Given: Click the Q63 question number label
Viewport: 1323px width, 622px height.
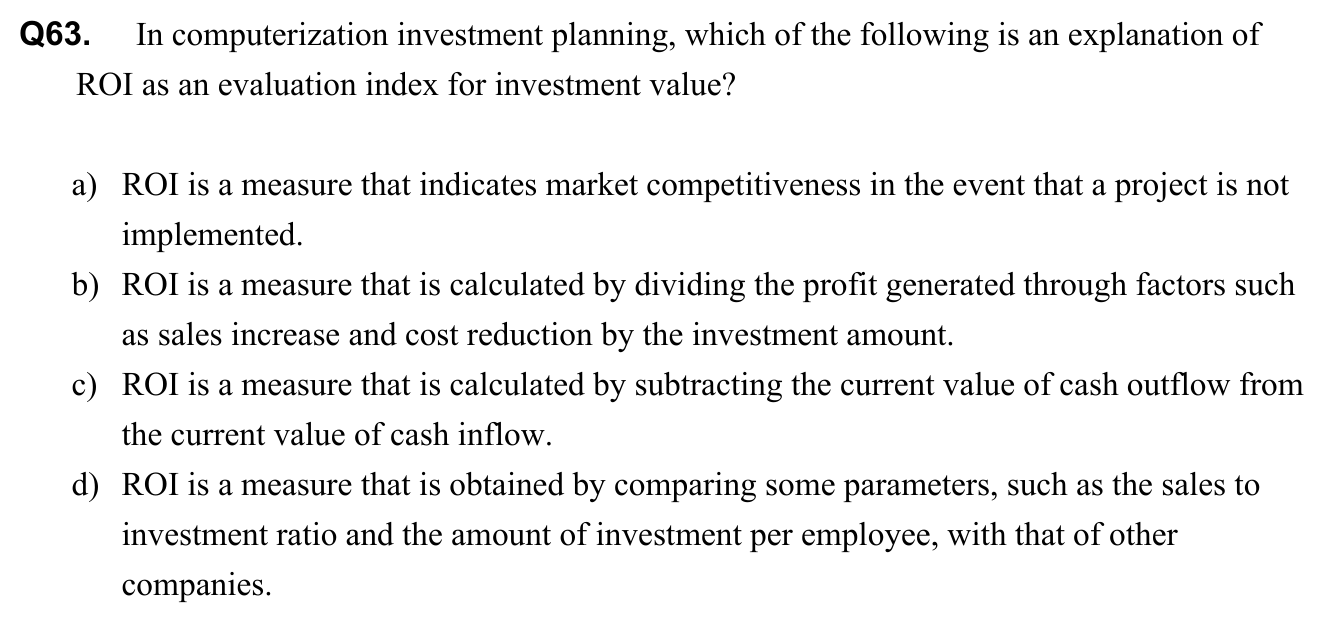Looking at the screenshot, I should (56, 37).
